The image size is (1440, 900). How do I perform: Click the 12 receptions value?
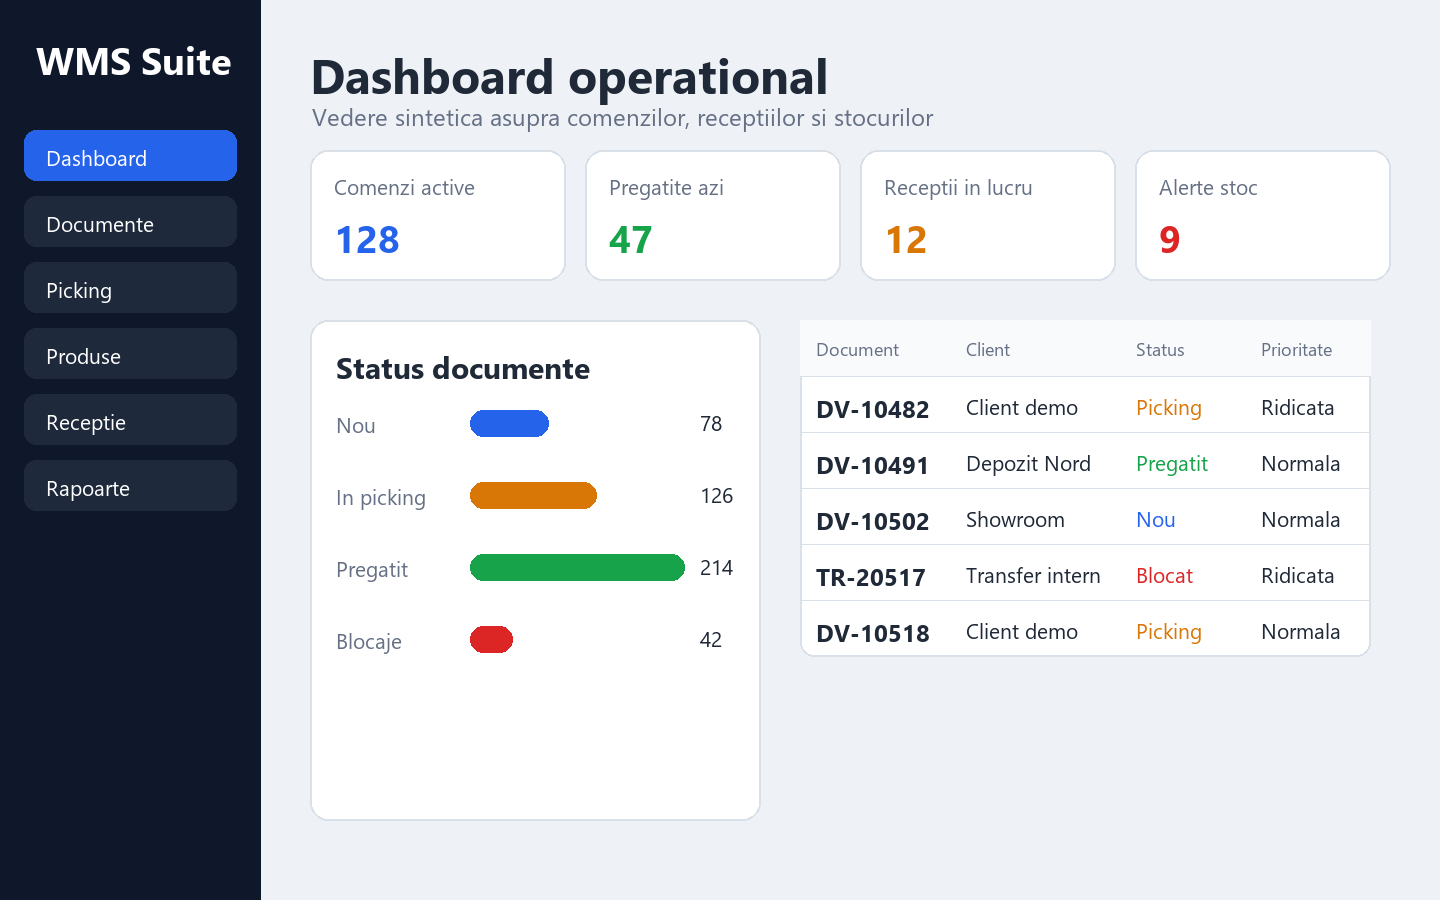906,240
